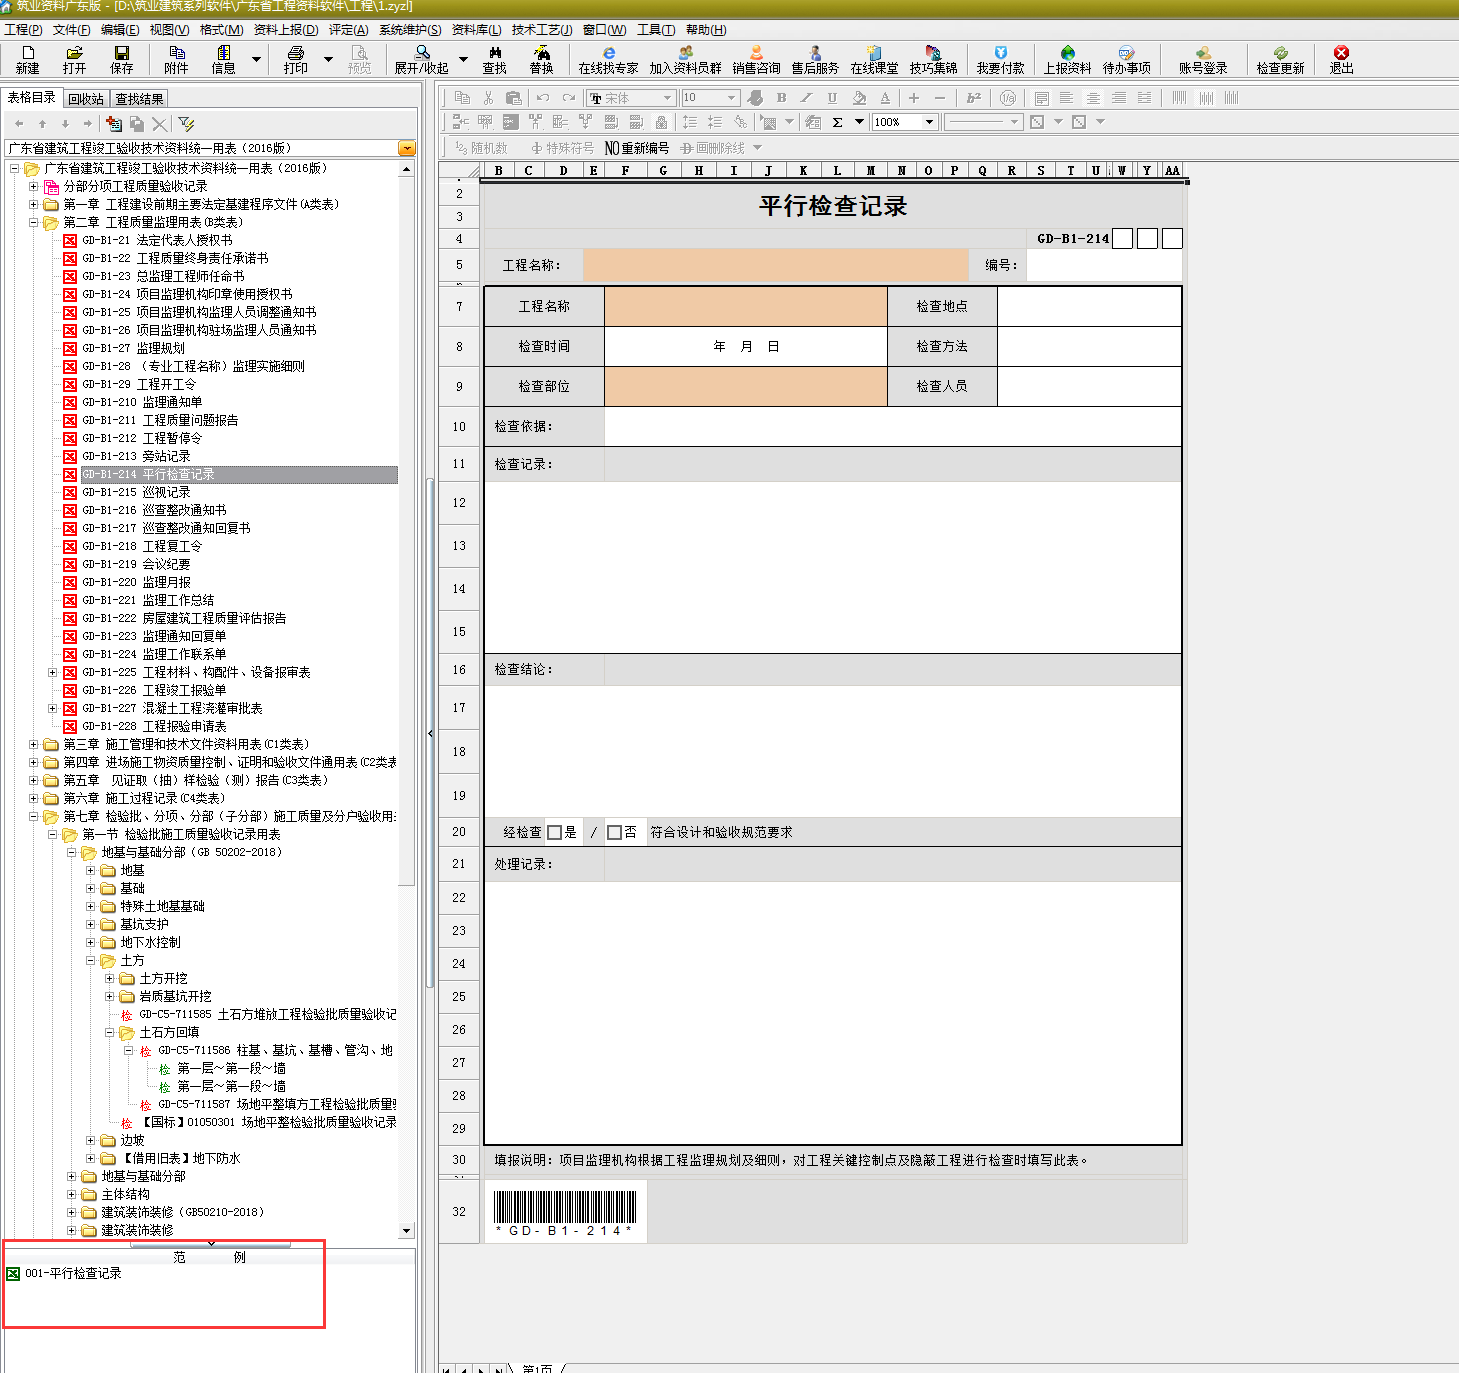The image size is (1459, 1373).
Task: Open example 001-平行检查记录
Action: 64,1273
